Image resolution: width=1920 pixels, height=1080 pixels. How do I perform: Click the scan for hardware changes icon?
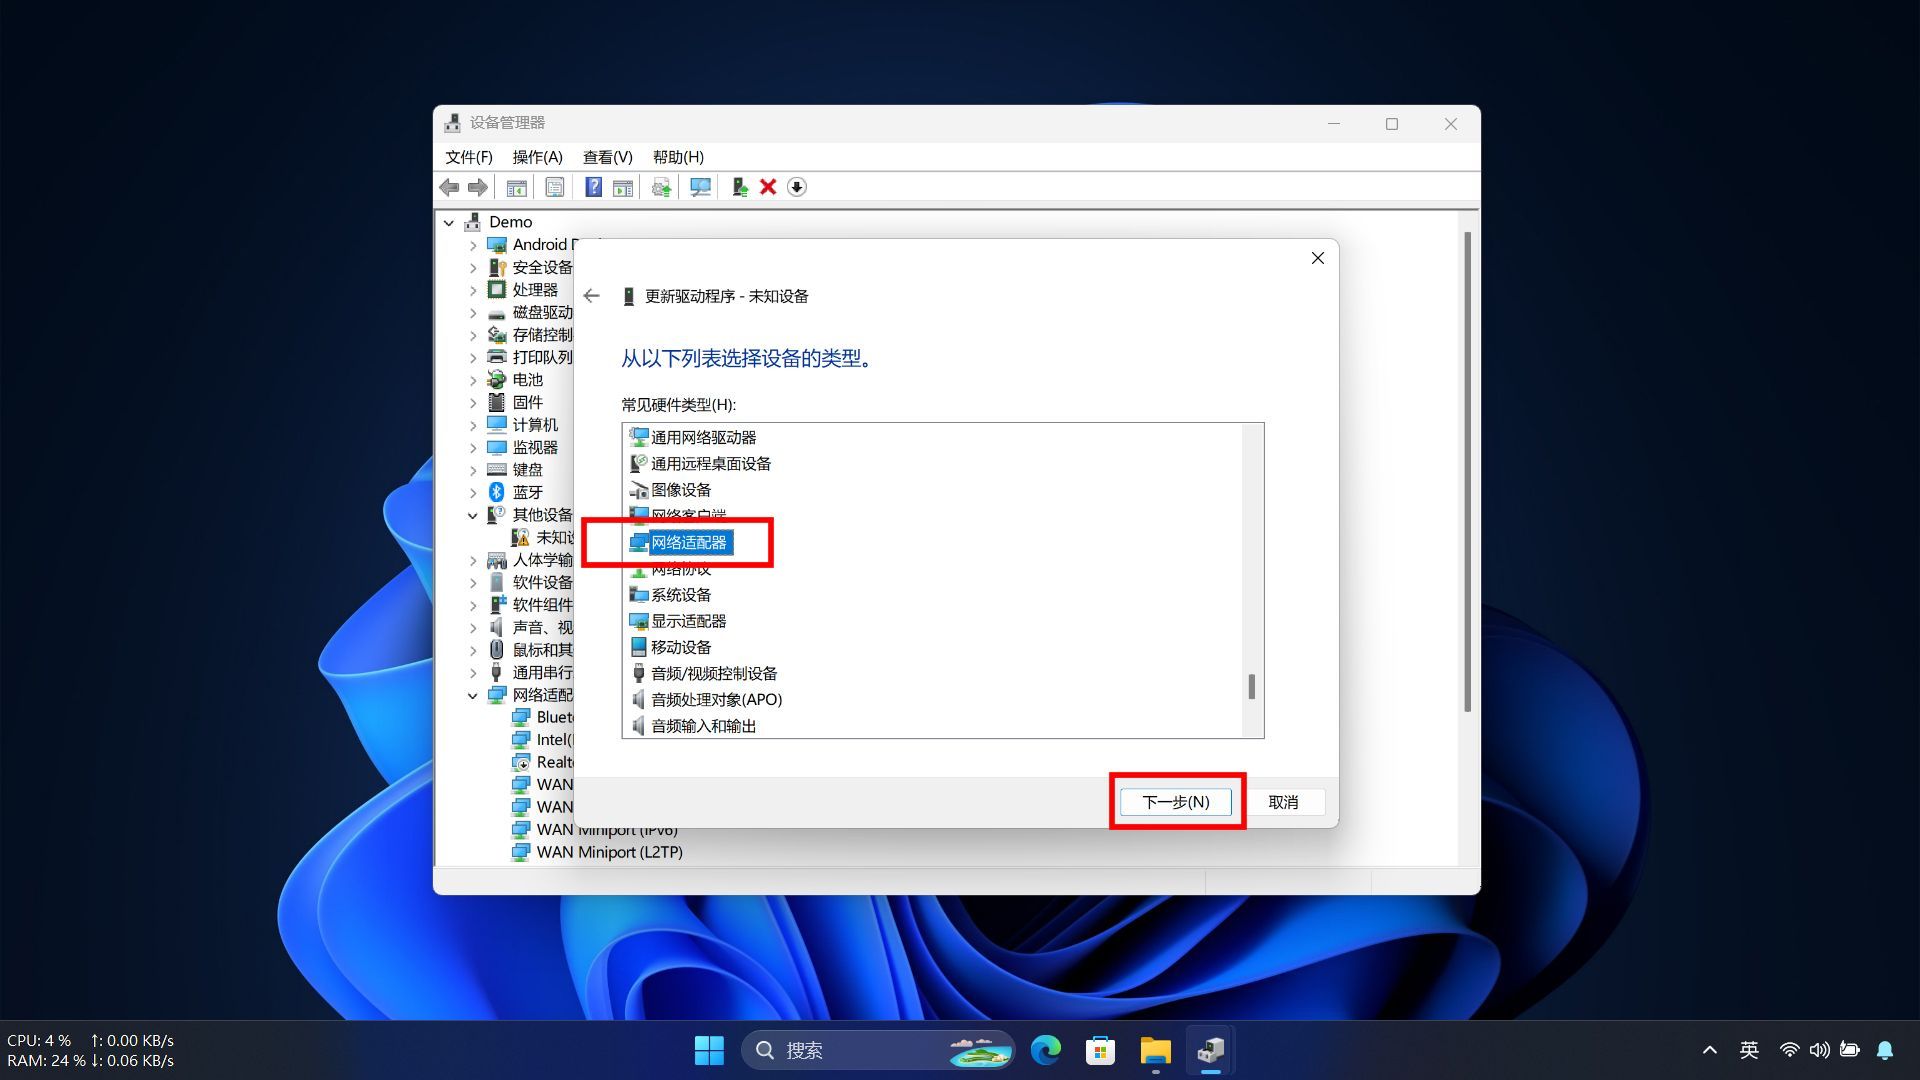(700, 187)
